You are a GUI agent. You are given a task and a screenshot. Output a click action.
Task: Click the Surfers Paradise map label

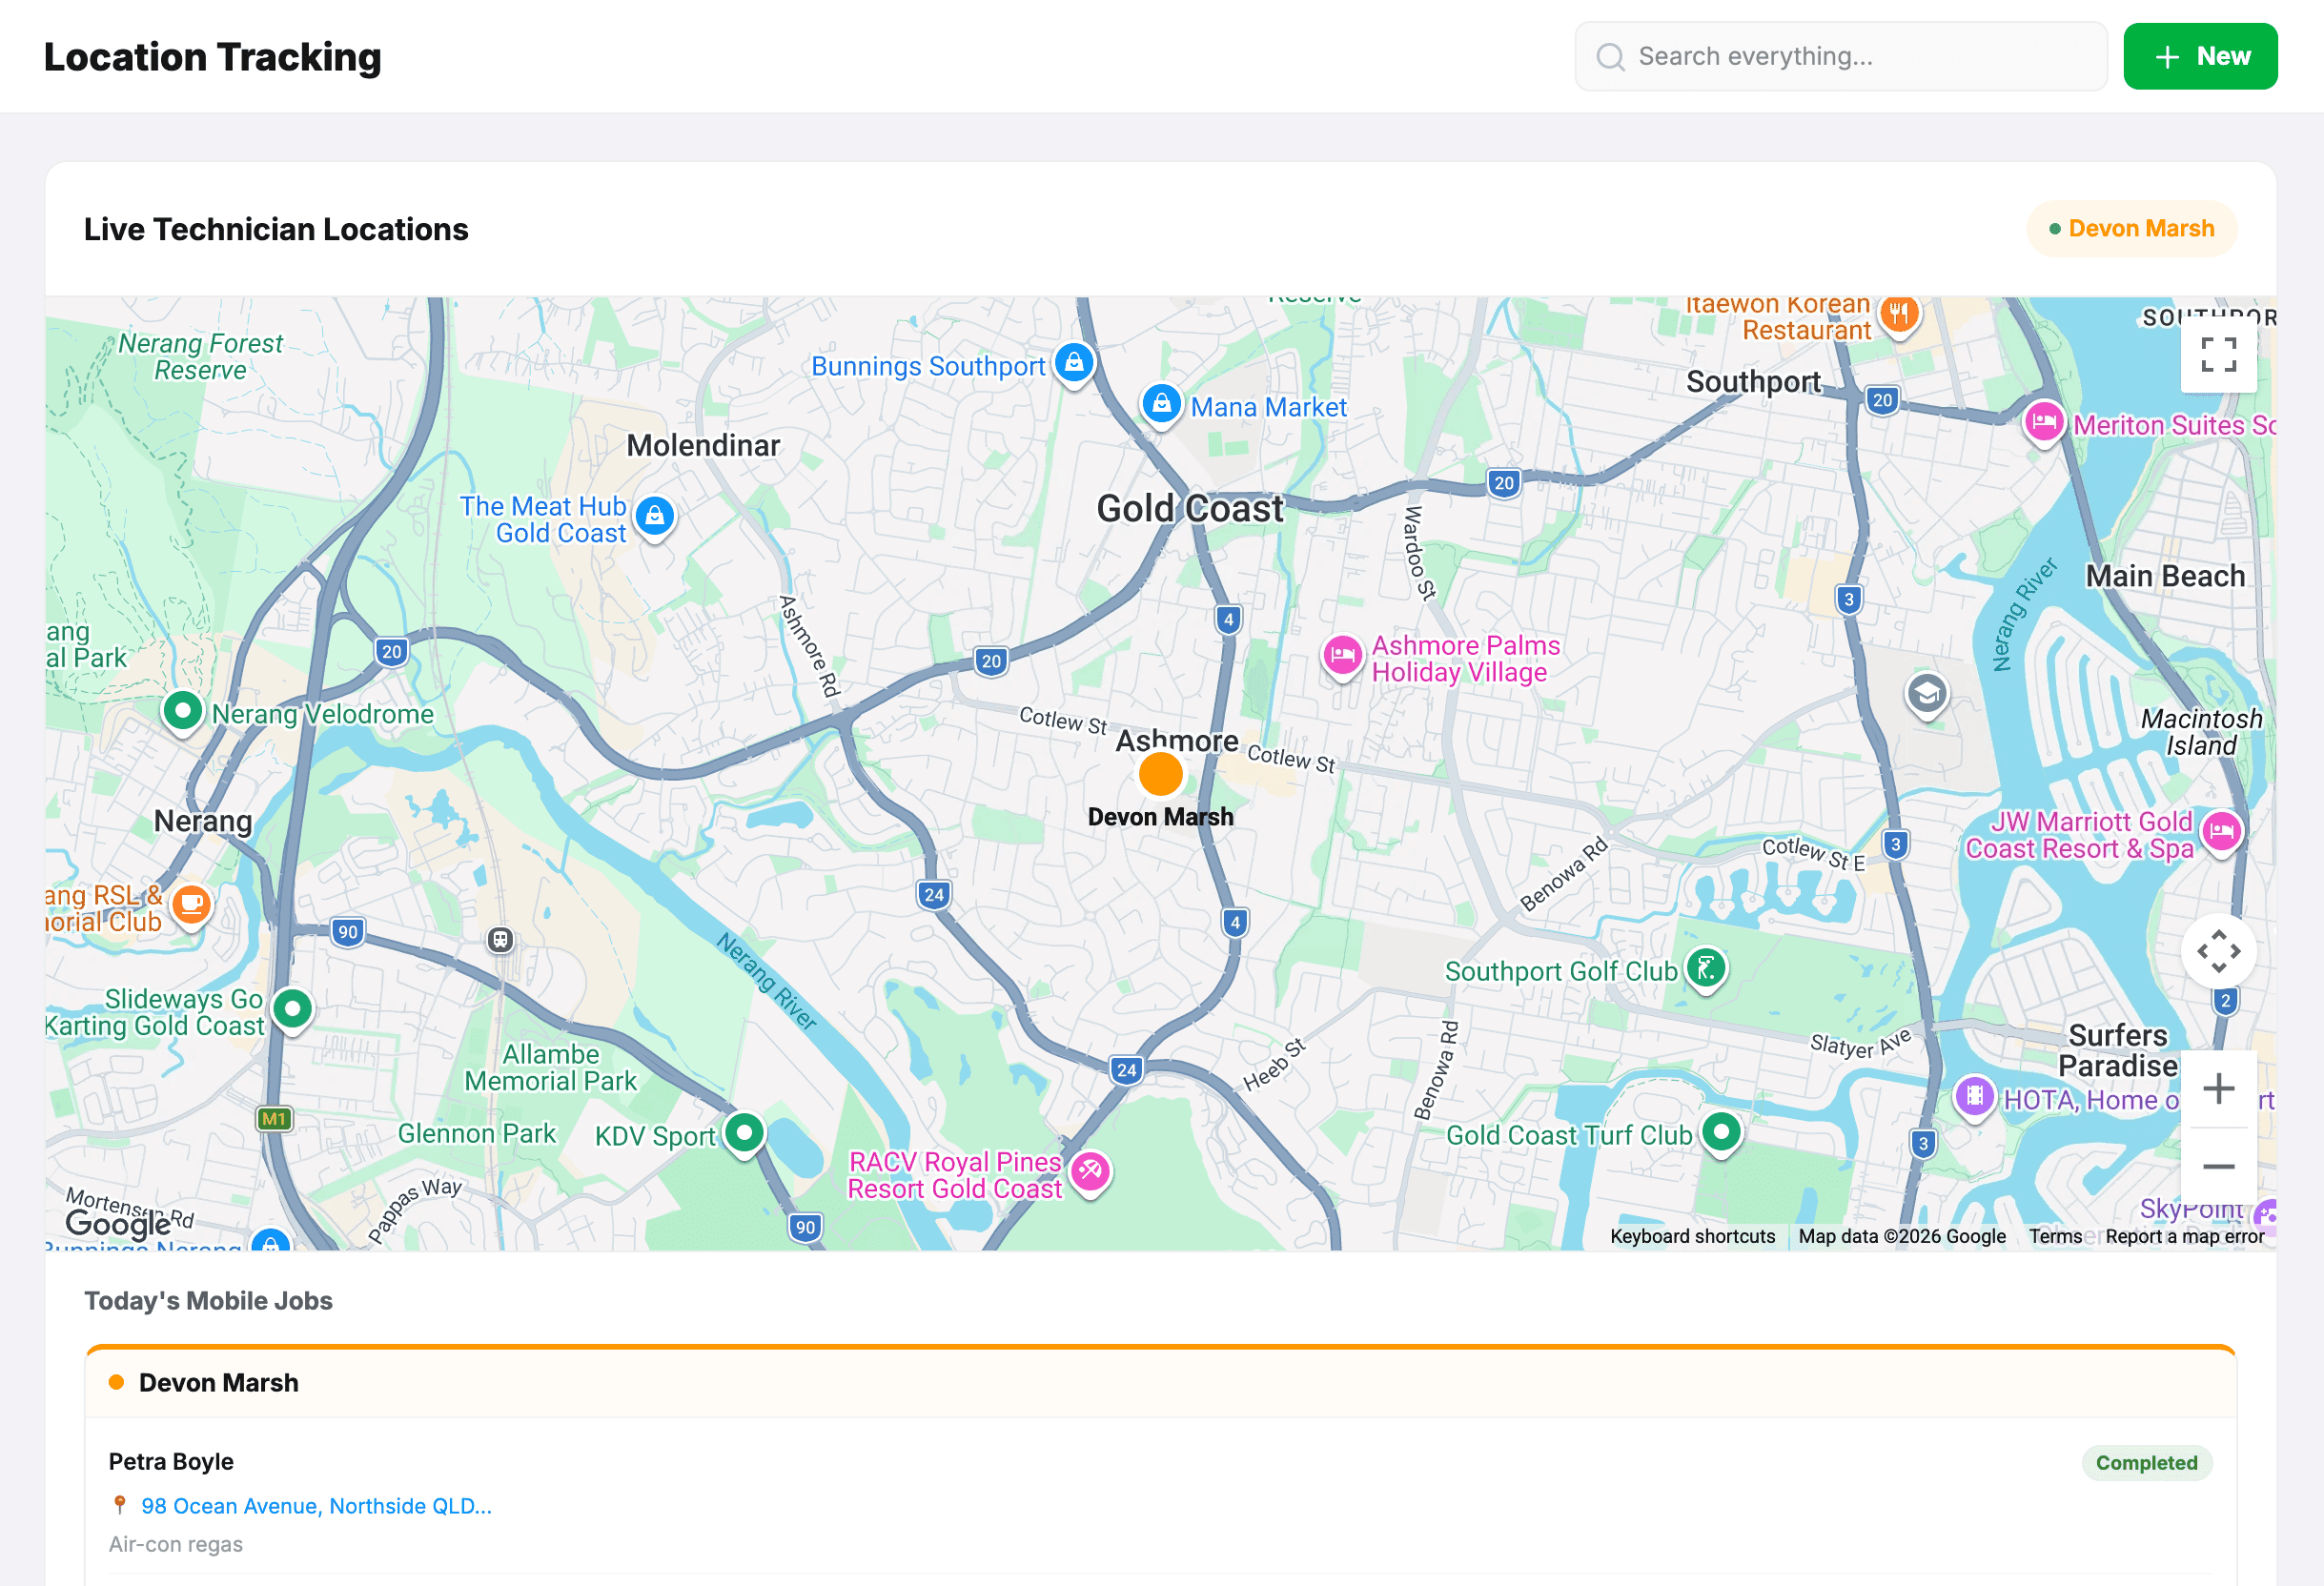(x=2117, y=1050)
